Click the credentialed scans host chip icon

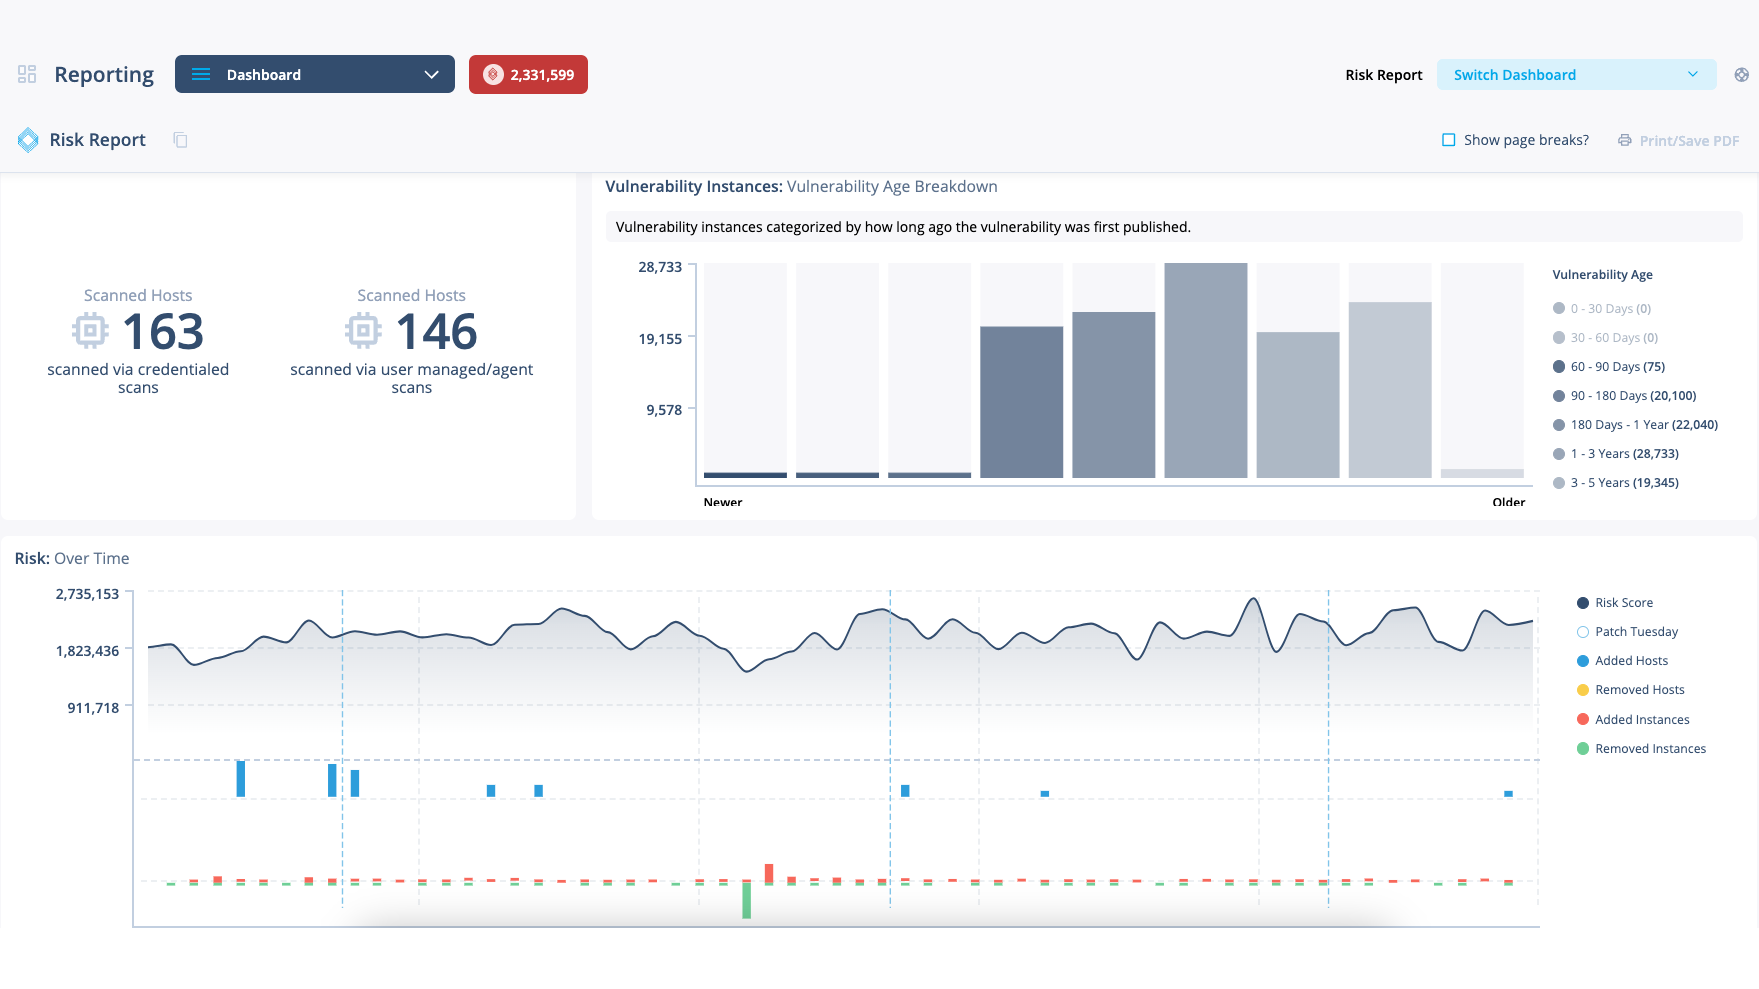[90, 330]
